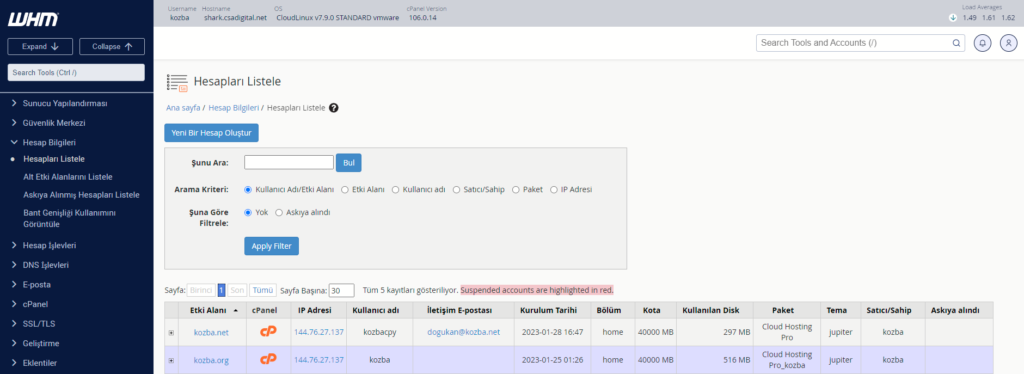Click the WHM logo
1024x374 pixels.
point(33,20)
